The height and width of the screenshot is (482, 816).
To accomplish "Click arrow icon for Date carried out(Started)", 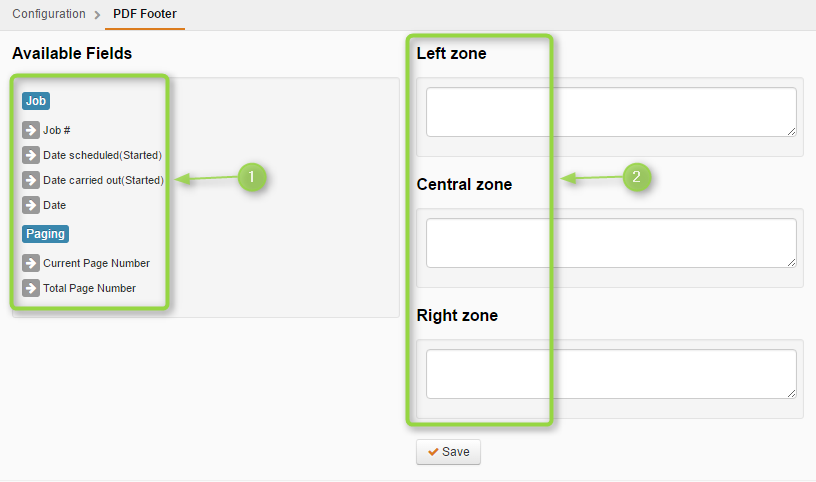I will (31, 180).
